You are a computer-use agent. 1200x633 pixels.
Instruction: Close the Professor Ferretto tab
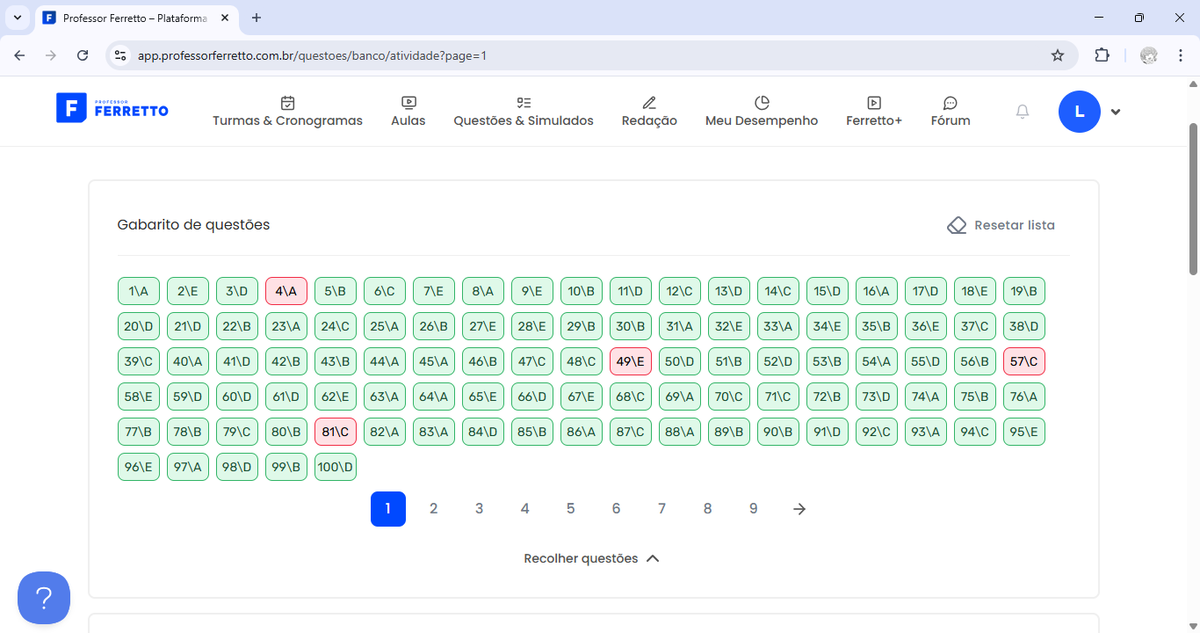point(223,18)
